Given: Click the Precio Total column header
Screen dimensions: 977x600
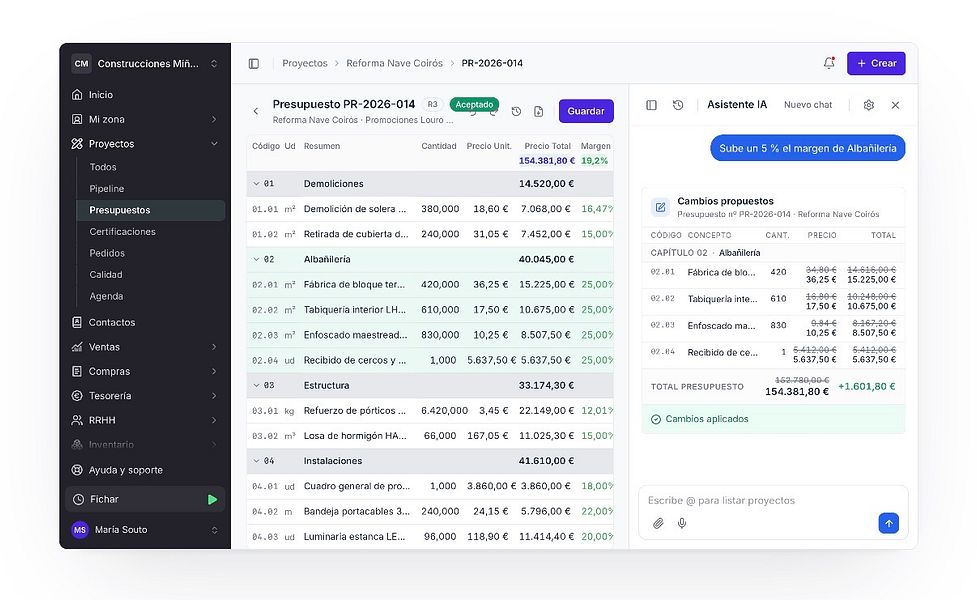Looking at the screenshot, I should point(548,146).
